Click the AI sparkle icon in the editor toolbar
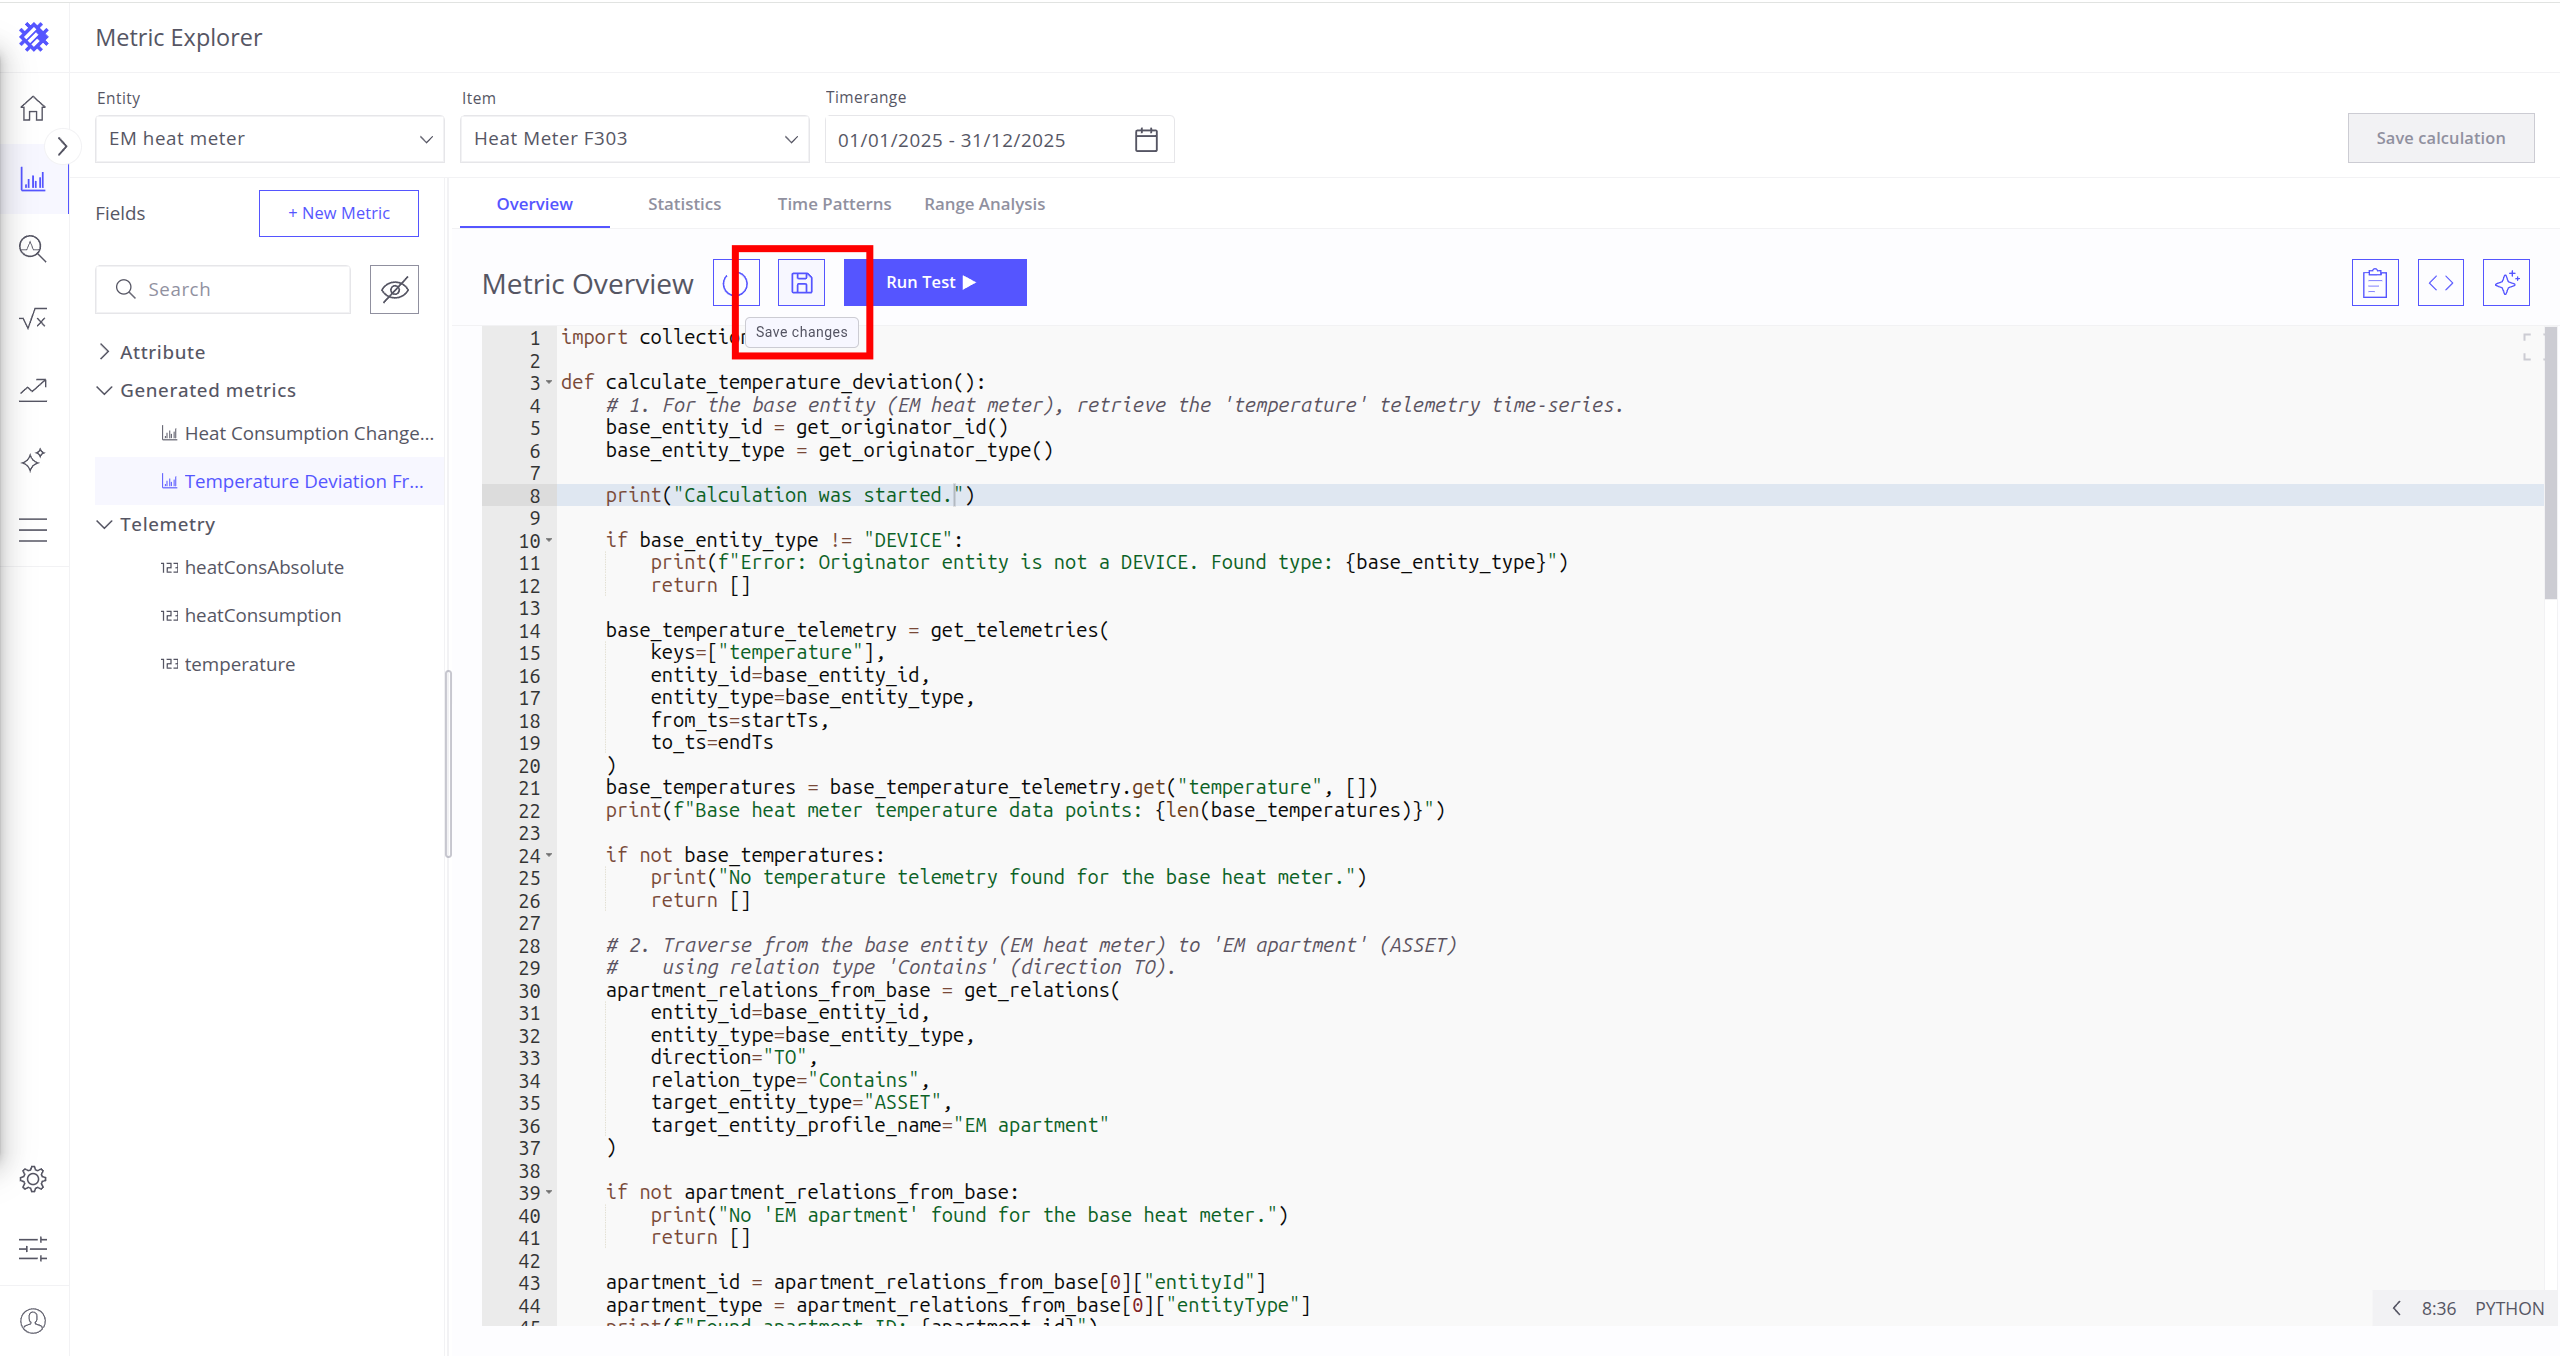This screenshot has height=1356, width=2560. pos(2505,283)
